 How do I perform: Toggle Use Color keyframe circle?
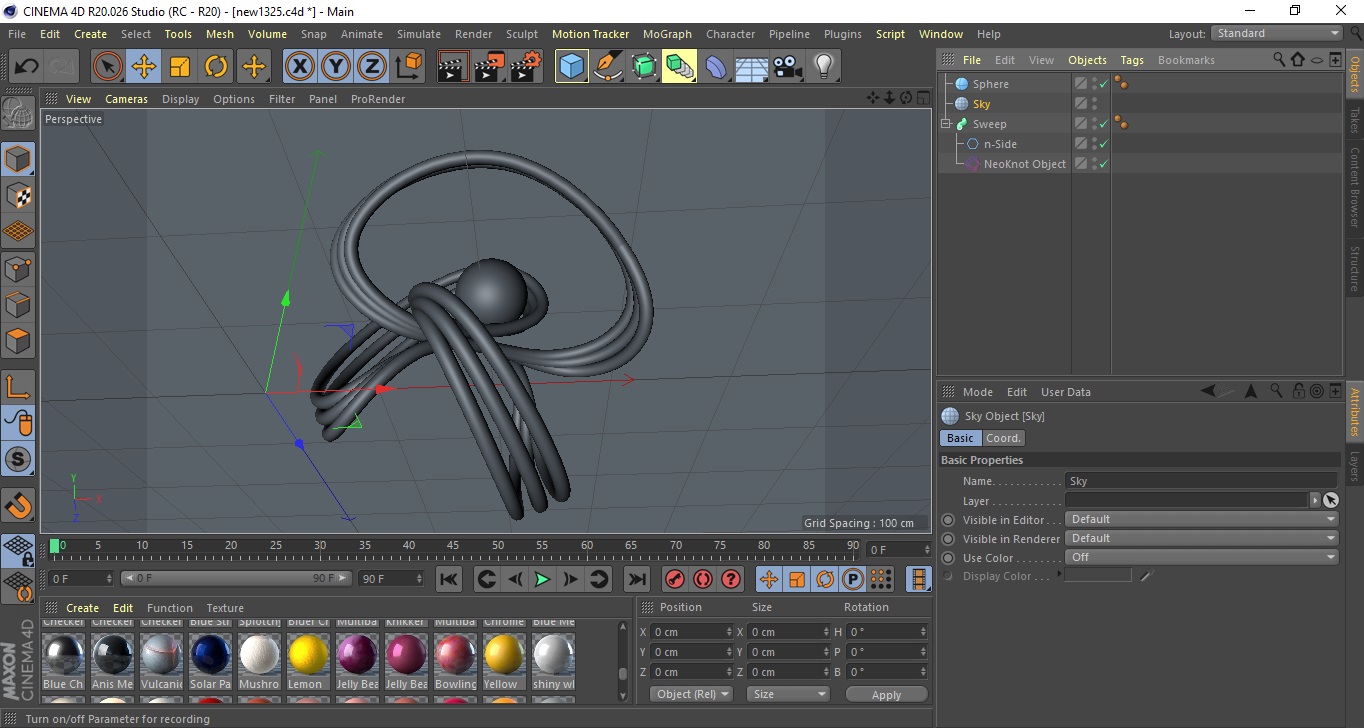click(948, 558)
